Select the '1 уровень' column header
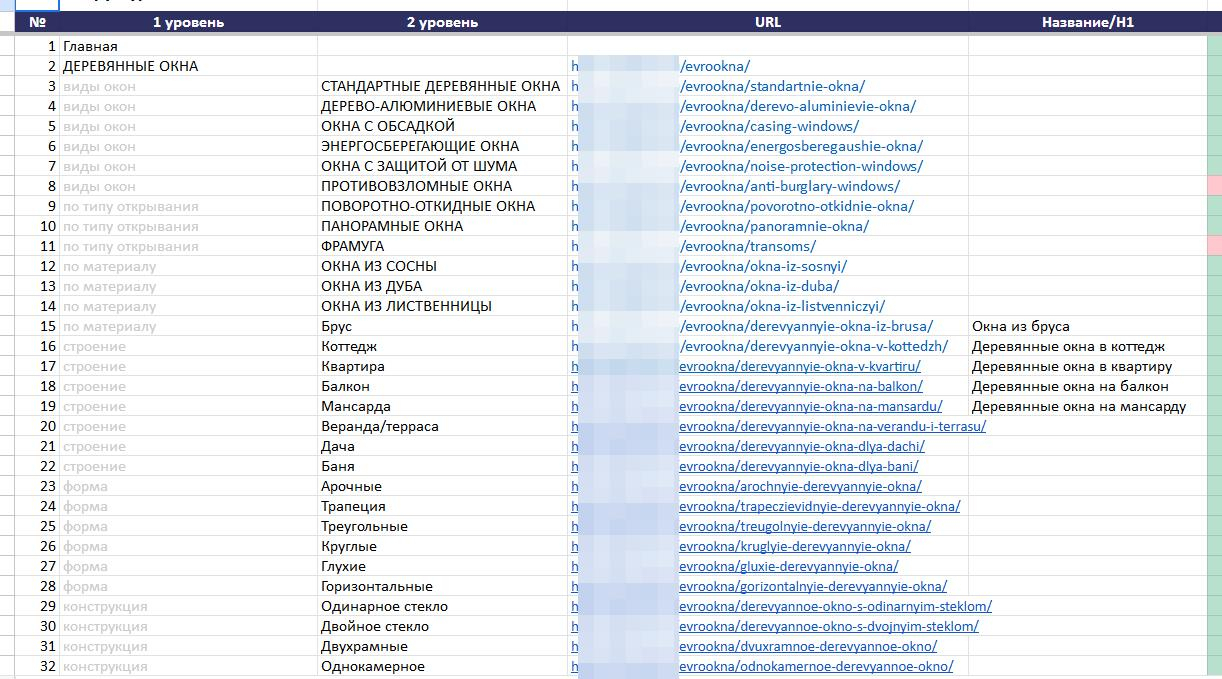 [188, 22]
